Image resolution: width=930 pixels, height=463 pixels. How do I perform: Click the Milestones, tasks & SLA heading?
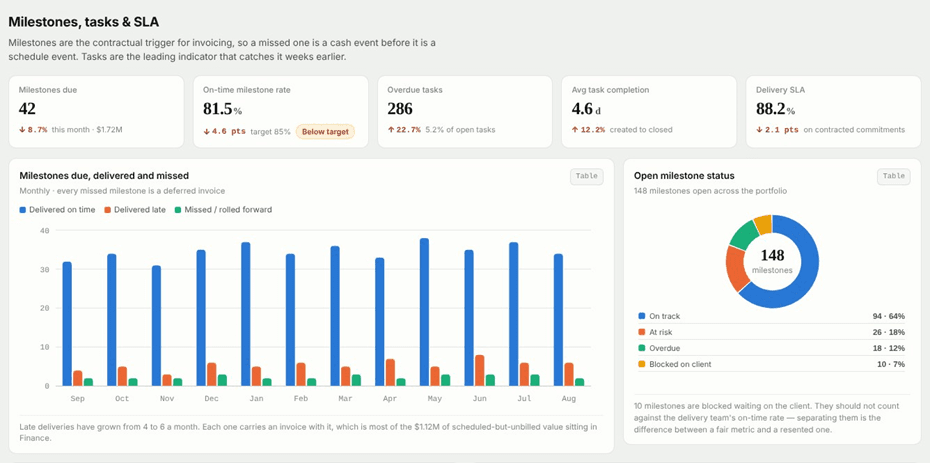point(84,23)
